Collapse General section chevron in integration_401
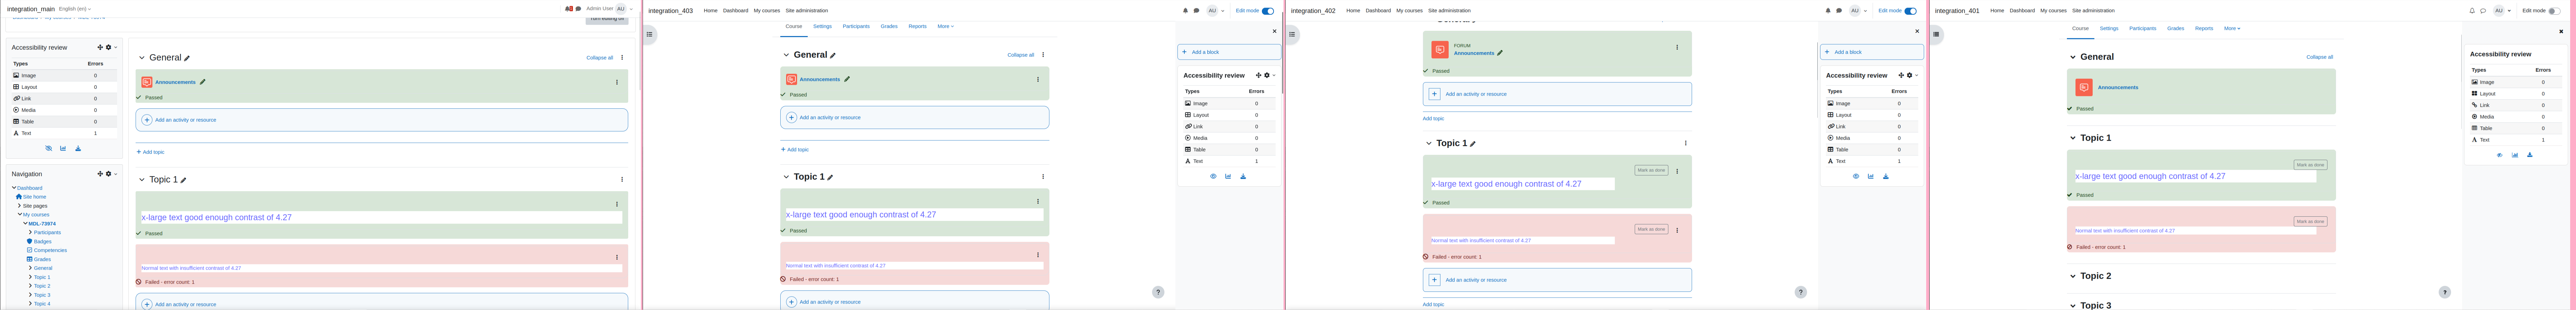Screen dimensions: 2576x310 point(2073,57)
